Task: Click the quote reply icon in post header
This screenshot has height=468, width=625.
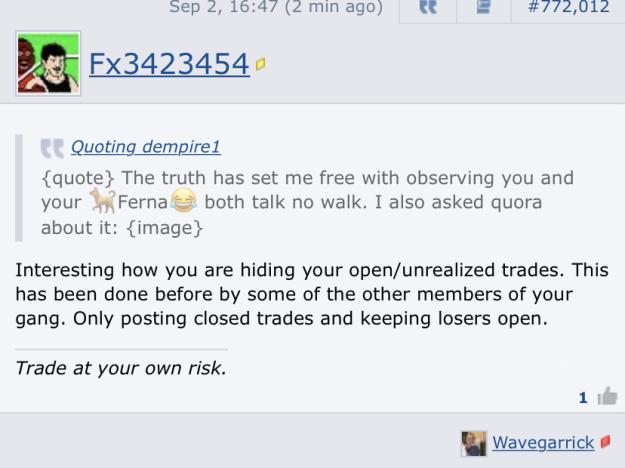Action: pos(428,7)
